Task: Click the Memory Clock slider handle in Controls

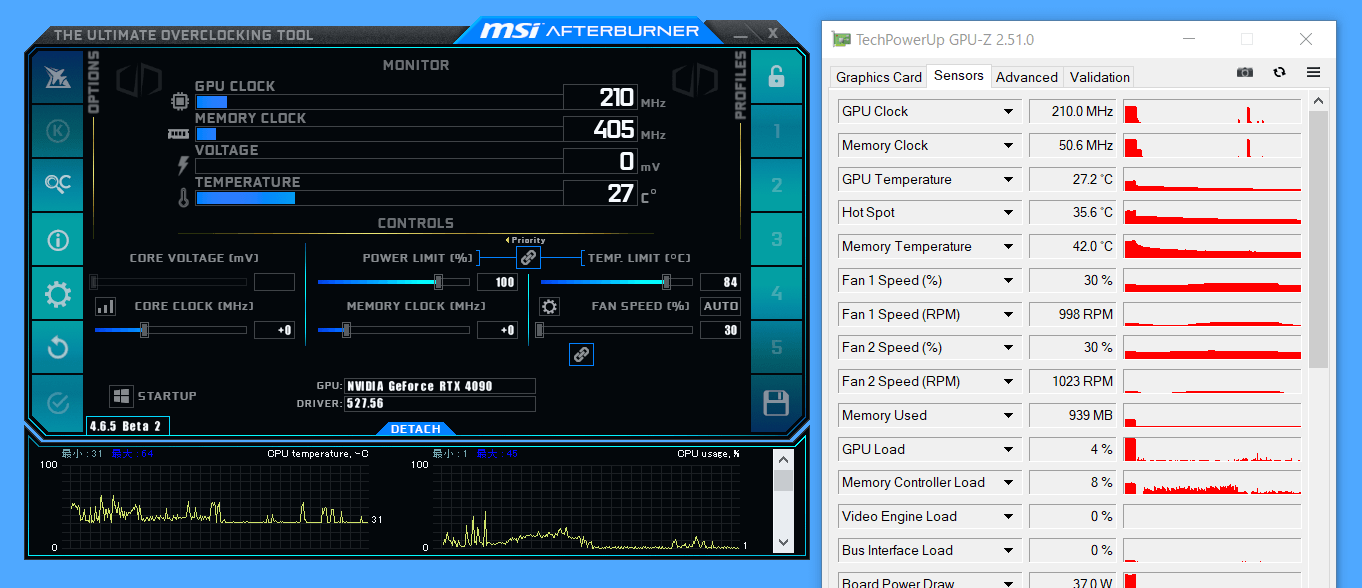Action: (346, 330)
